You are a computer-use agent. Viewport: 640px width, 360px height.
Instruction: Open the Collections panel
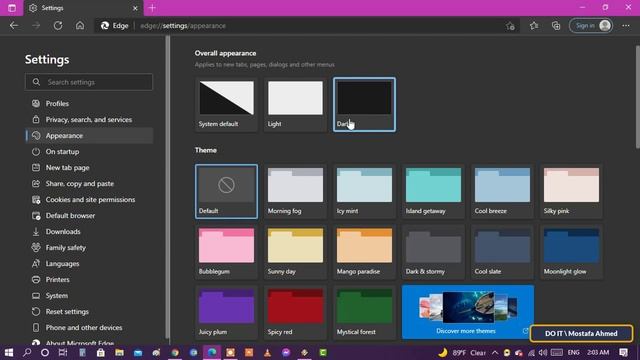click(556, 26)
